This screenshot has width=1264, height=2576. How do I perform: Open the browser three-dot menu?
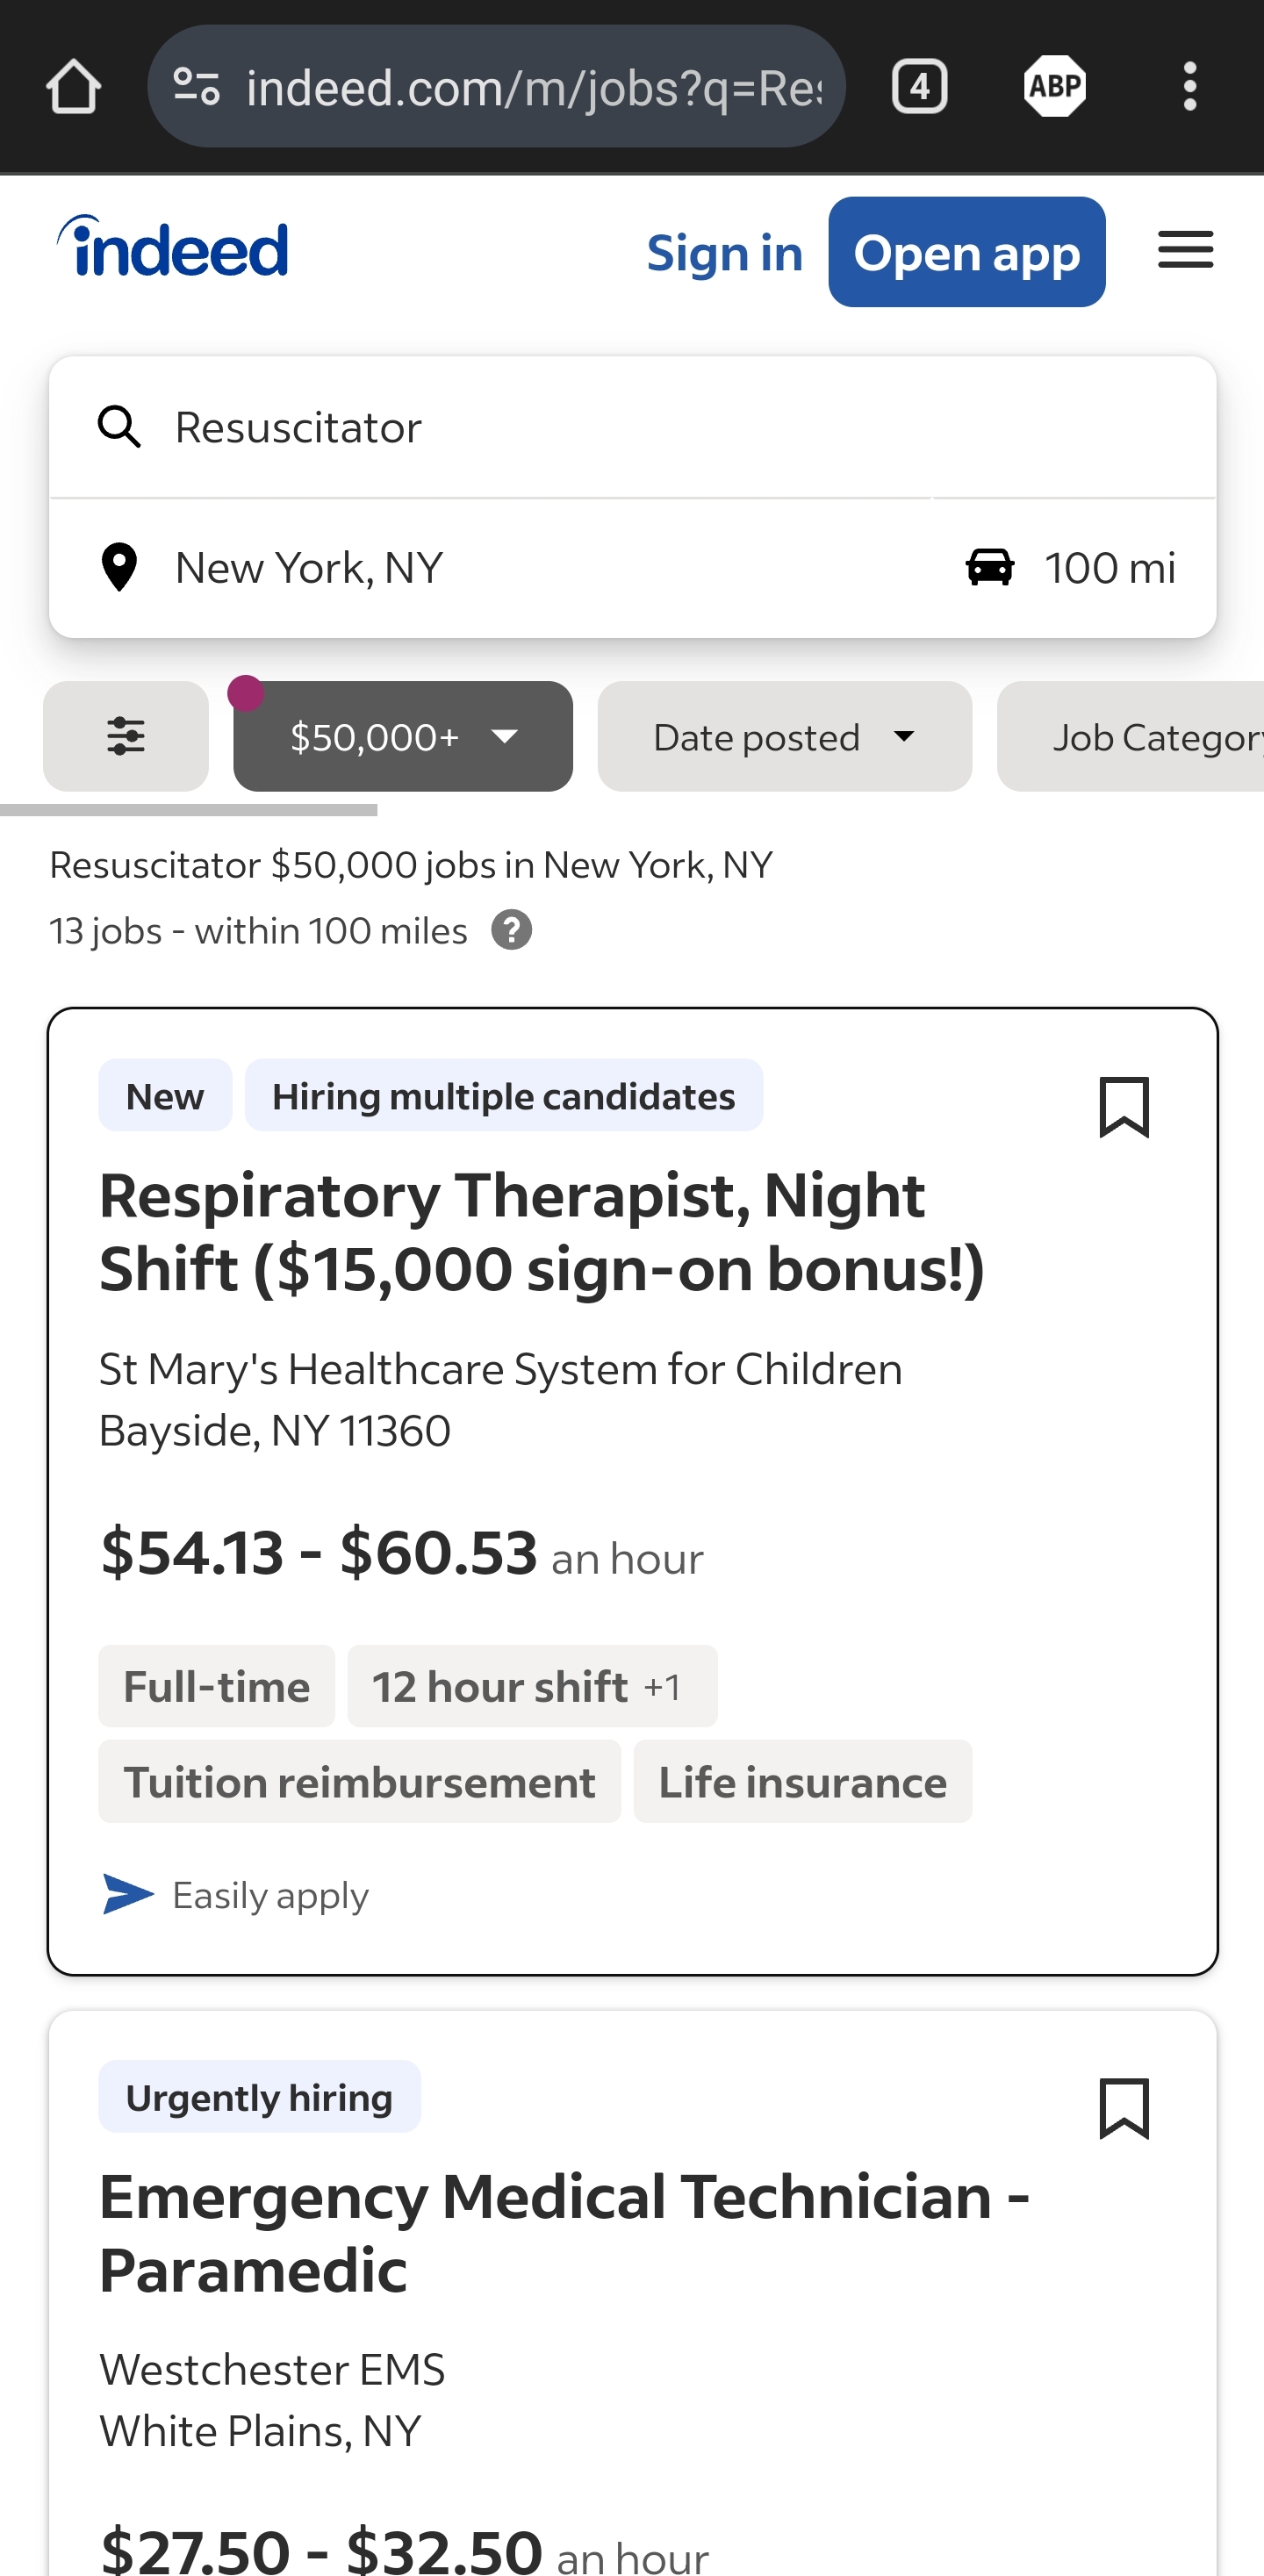click(1189, 87)
